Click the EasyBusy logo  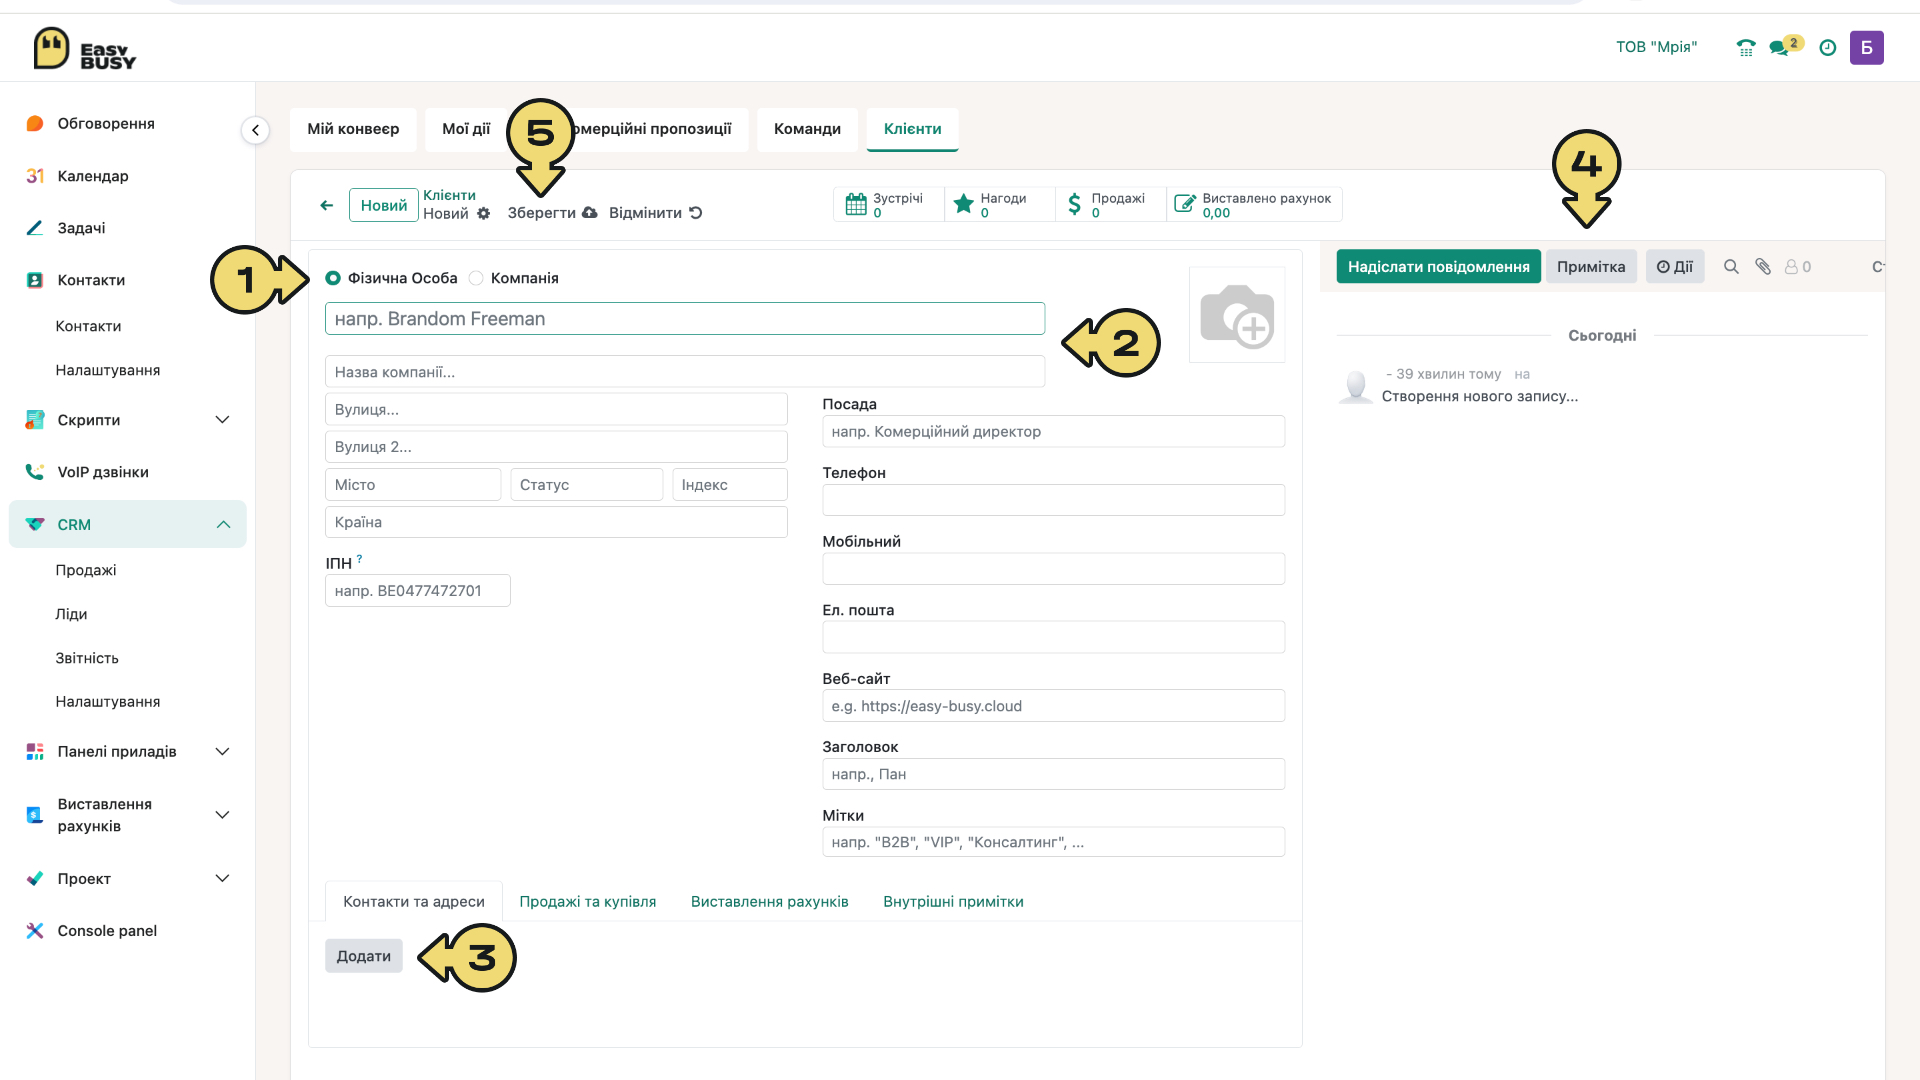(x=85, y=48)
